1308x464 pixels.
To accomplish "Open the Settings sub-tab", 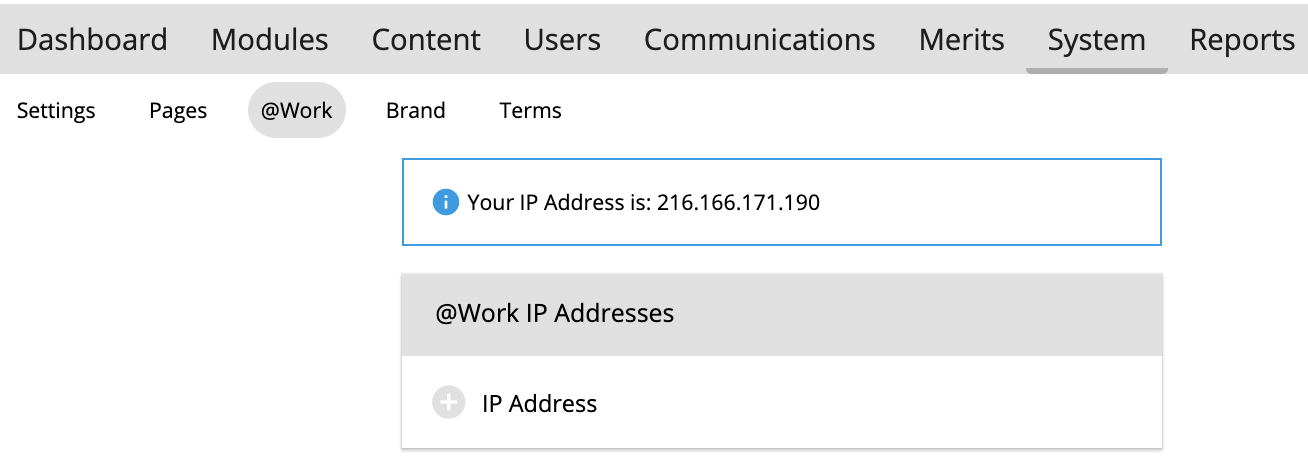I will [x=56, y=110].
